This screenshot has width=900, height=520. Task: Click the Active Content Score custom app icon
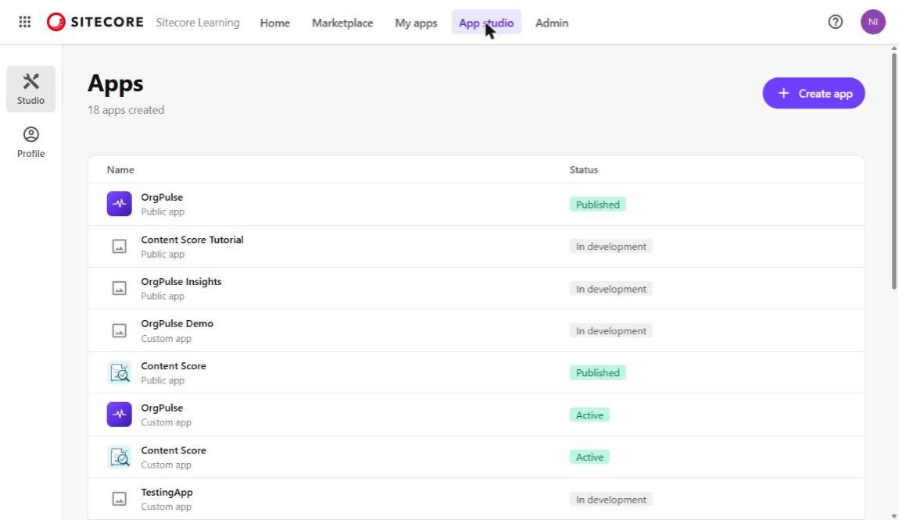[x=119, y=457]
